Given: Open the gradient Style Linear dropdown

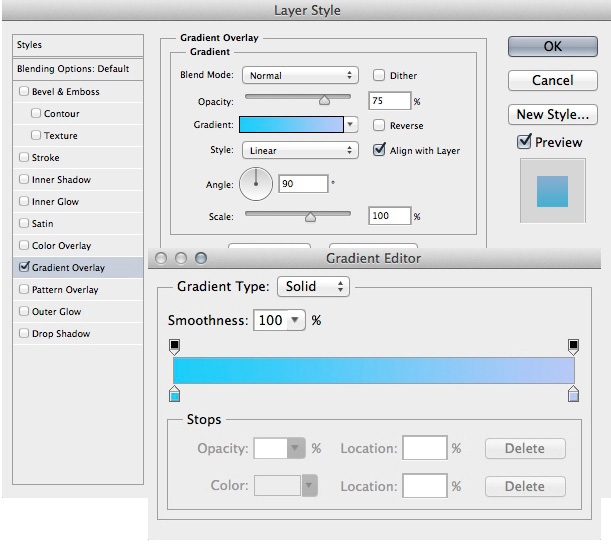Looking at the screenshot, I should click(300, 150).
